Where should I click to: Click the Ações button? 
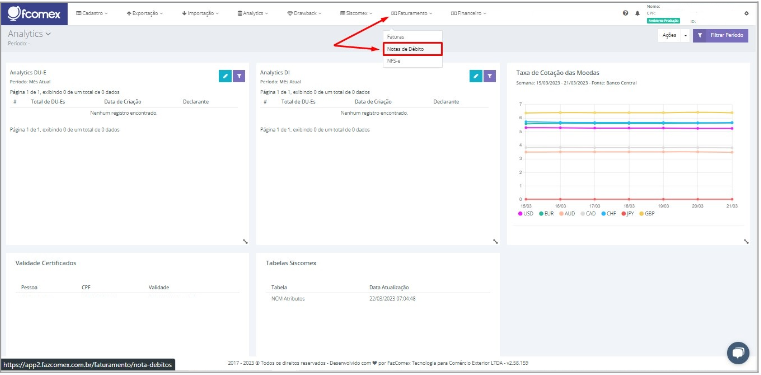click(669, 35)
